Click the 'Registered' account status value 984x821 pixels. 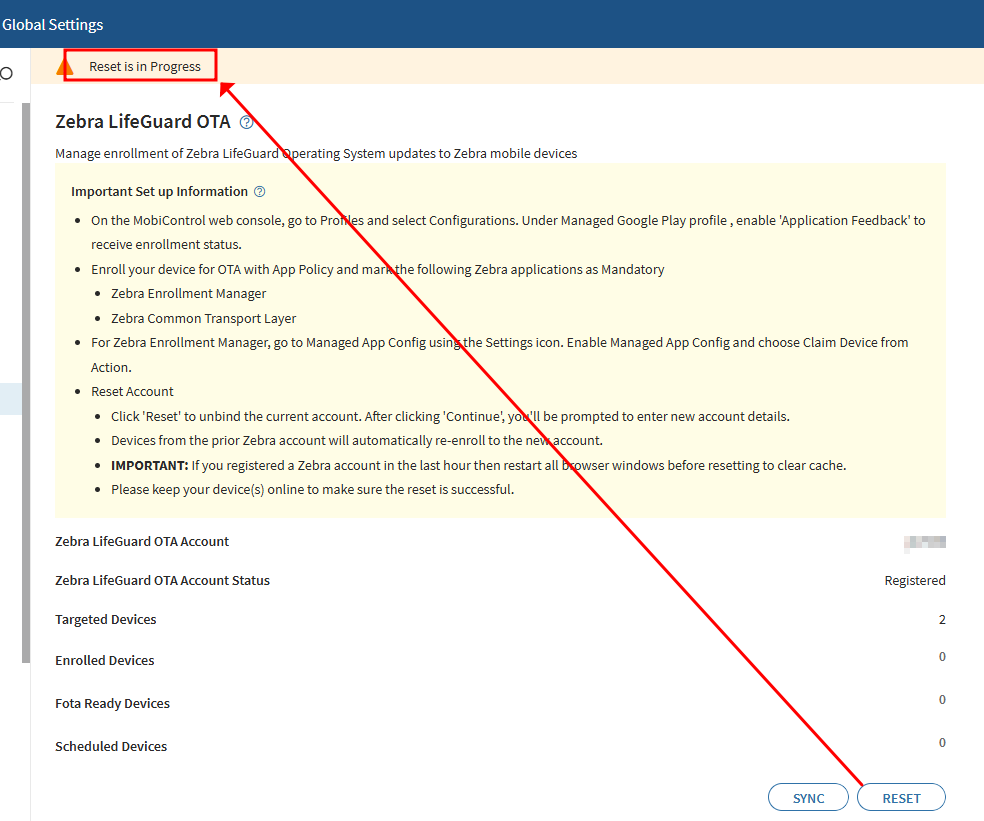(x=914, y=580)
